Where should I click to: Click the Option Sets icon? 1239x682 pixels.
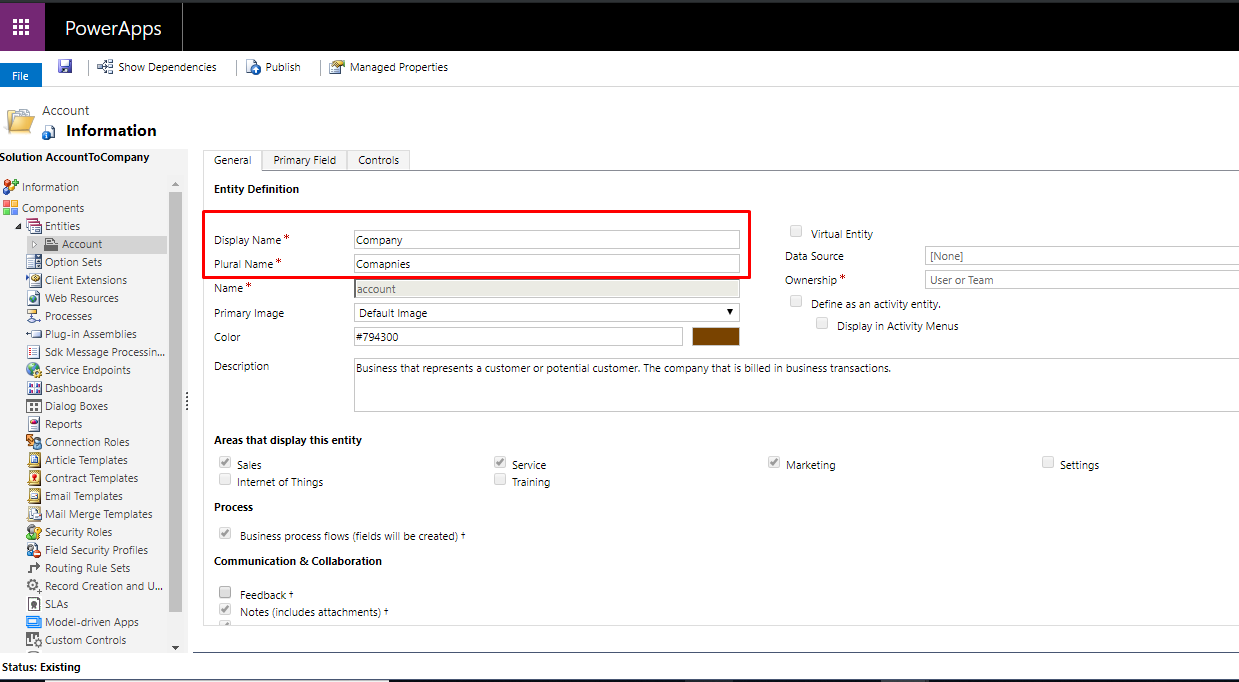tap(34, 262)
